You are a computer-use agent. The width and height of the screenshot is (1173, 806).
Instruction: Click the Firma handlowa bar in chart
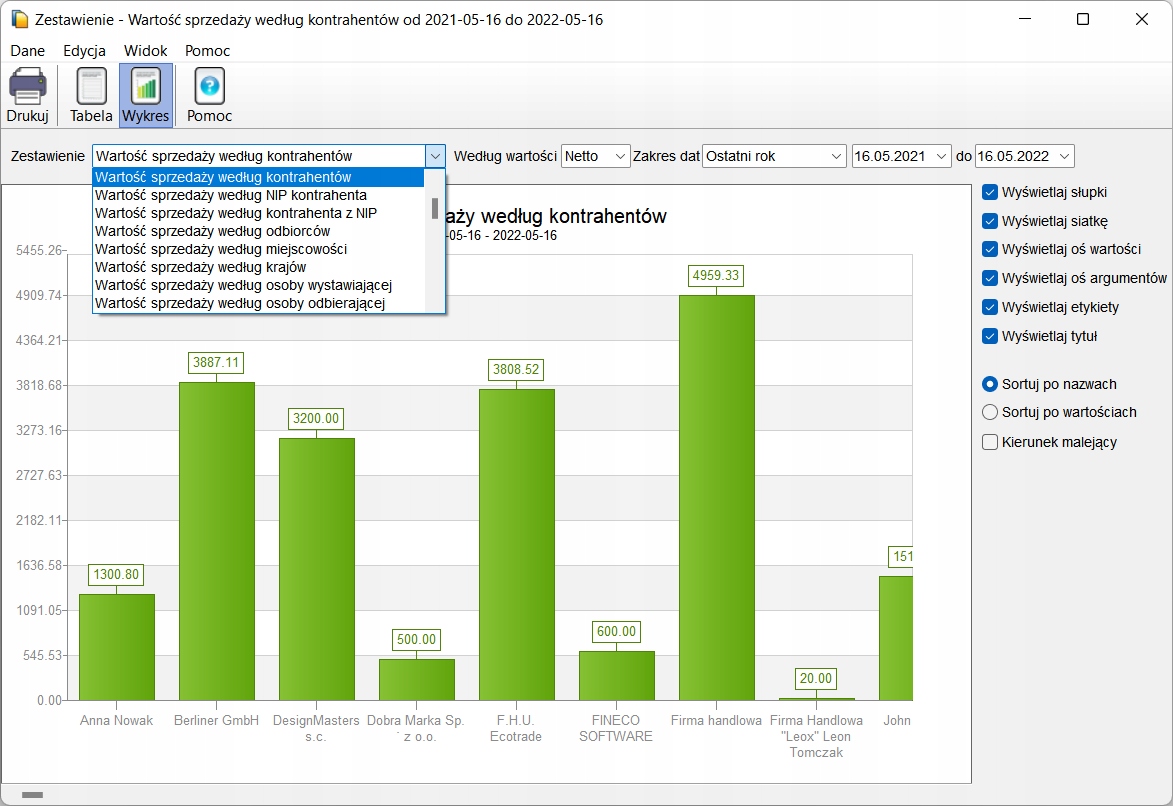coord(716,497)
